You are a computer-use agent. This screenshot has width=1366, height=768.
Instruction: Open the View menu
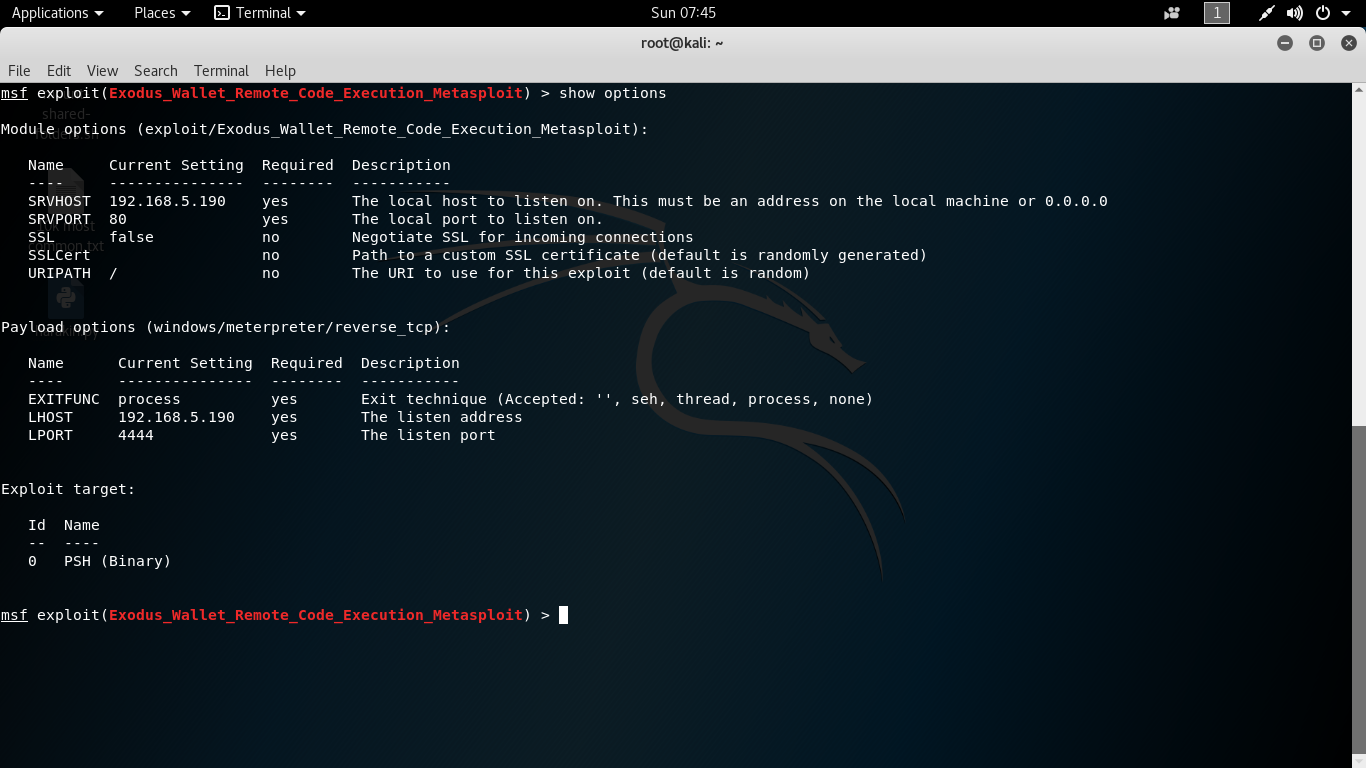pos(102,71)
